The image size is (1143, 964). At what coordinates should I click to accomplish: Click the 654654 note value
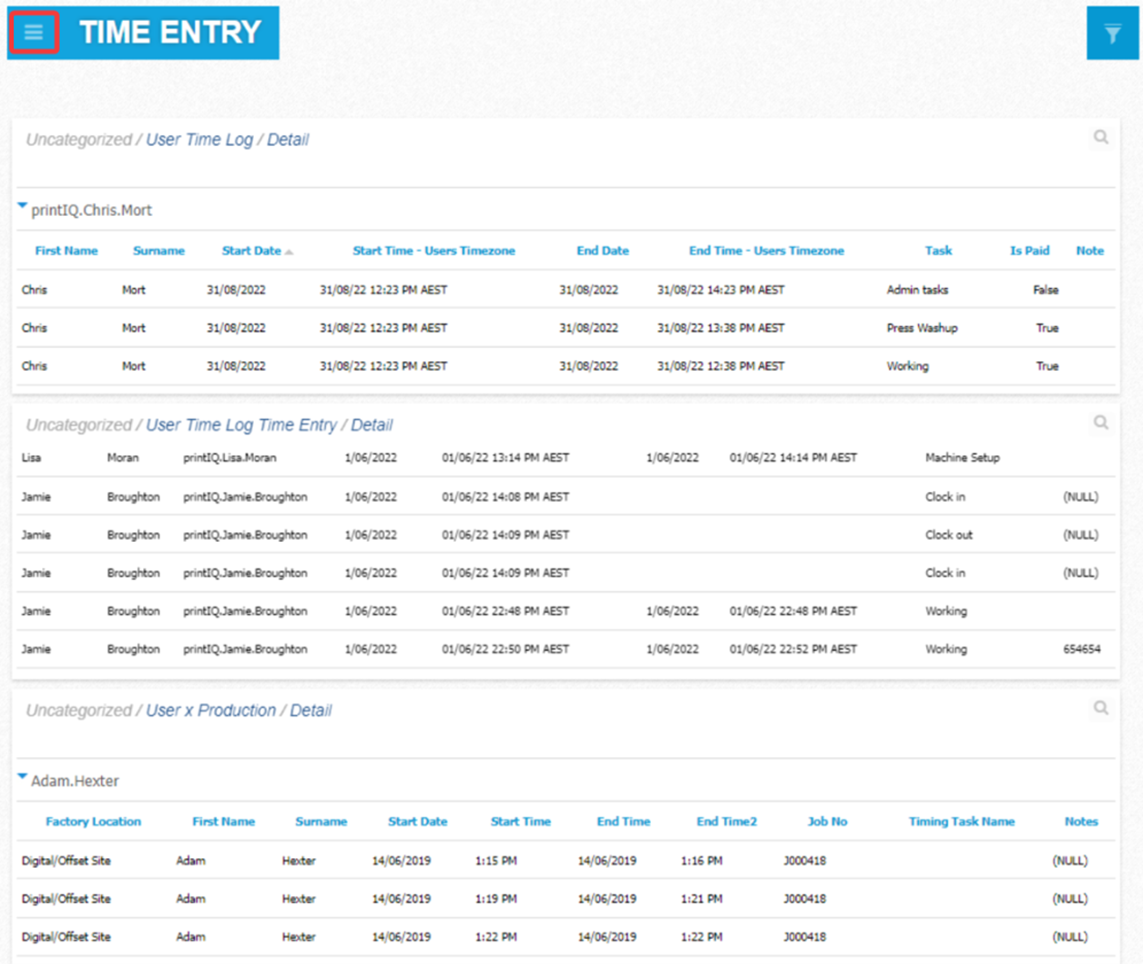coord(1082,649)
